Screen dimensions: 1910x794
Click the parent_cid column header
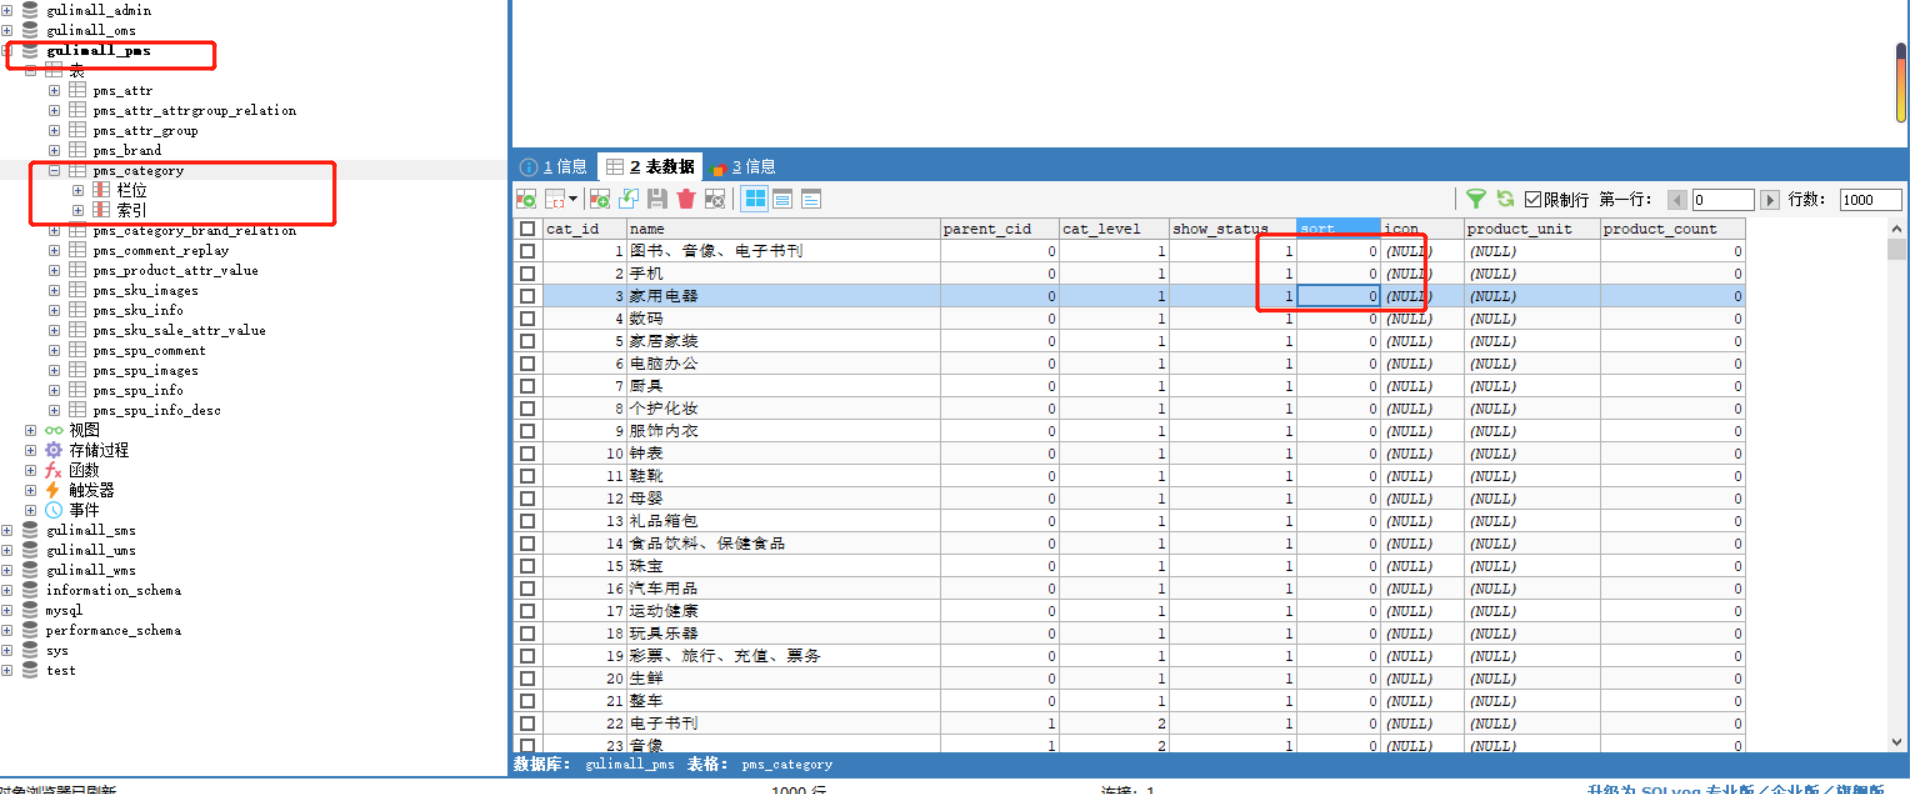click(999, 228)
